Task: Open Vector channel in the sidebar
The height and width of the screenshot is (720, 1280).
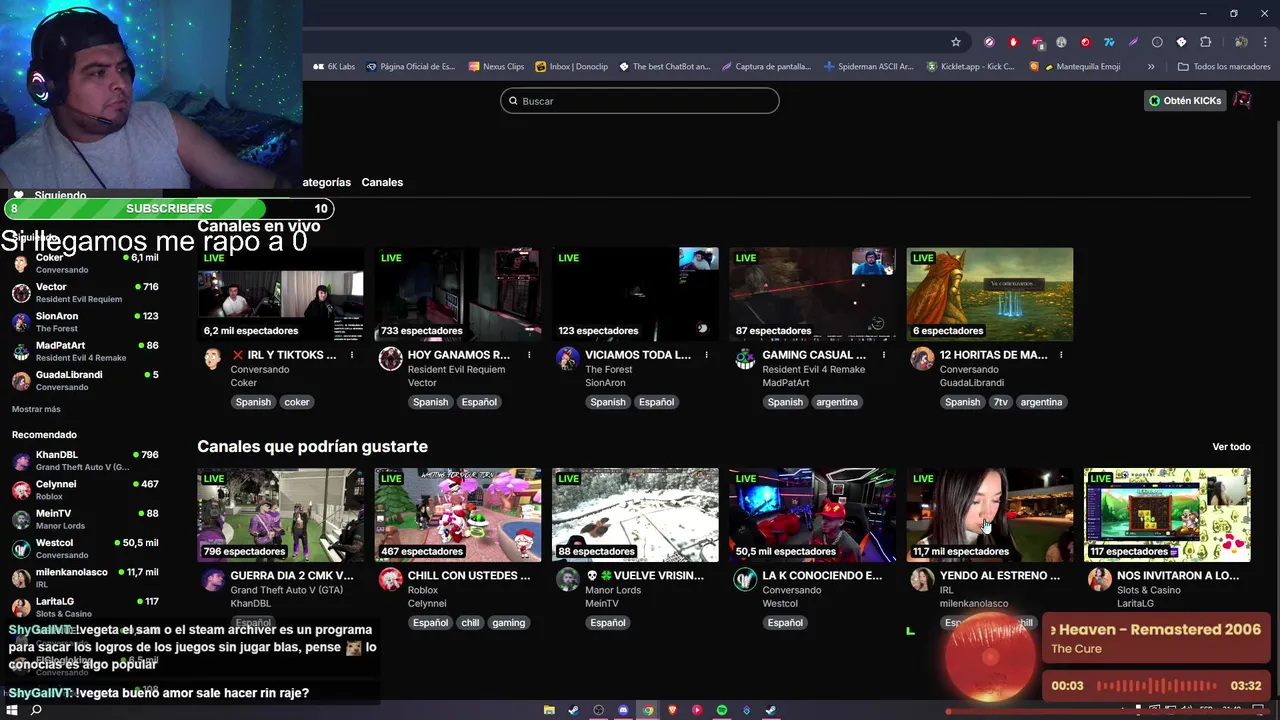Action: pos(86,292)
